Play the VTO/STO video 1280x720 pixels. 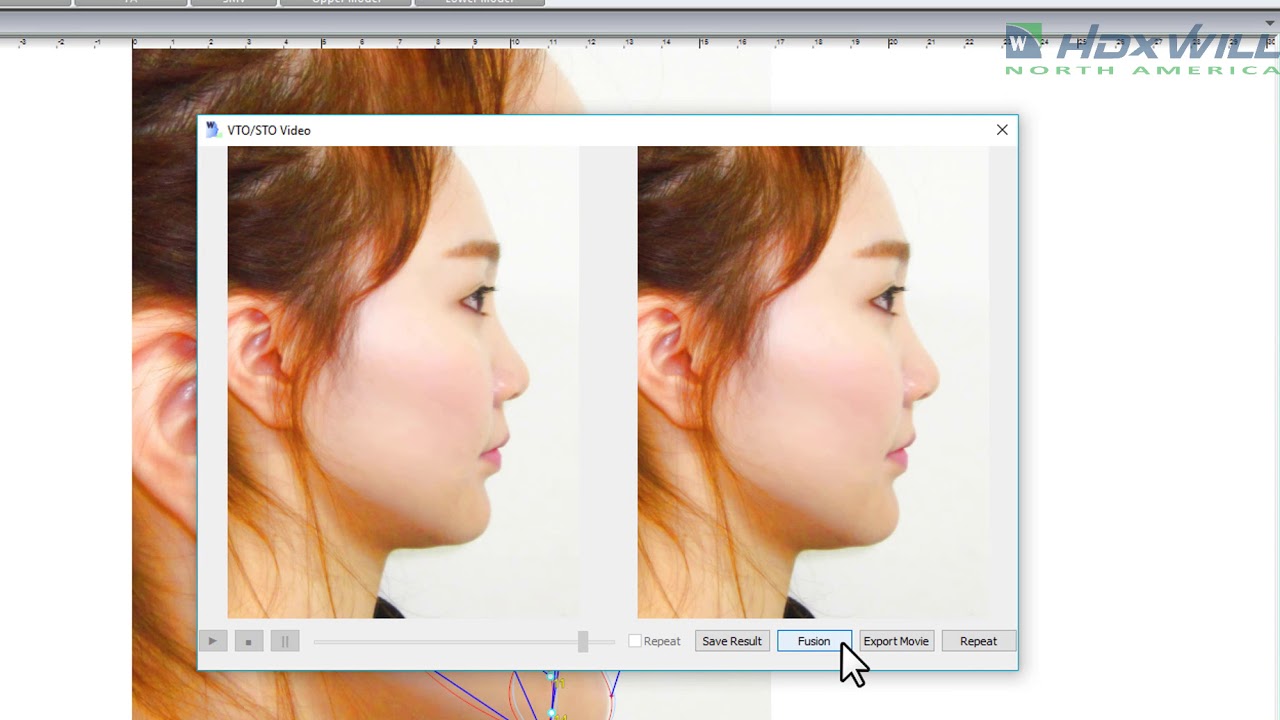tap(212, 641)
